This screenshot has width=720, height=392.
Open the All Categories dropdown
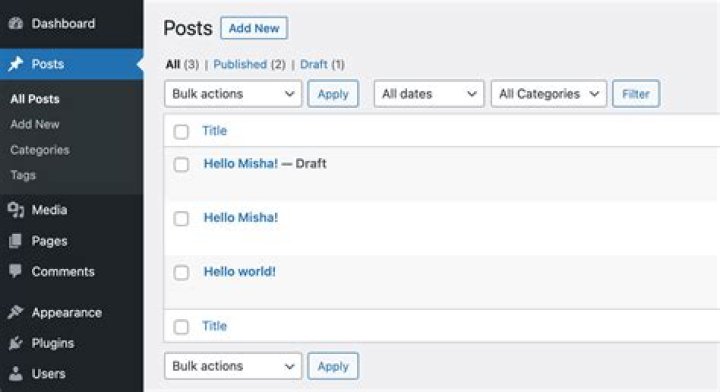click(x=549, y=94)
